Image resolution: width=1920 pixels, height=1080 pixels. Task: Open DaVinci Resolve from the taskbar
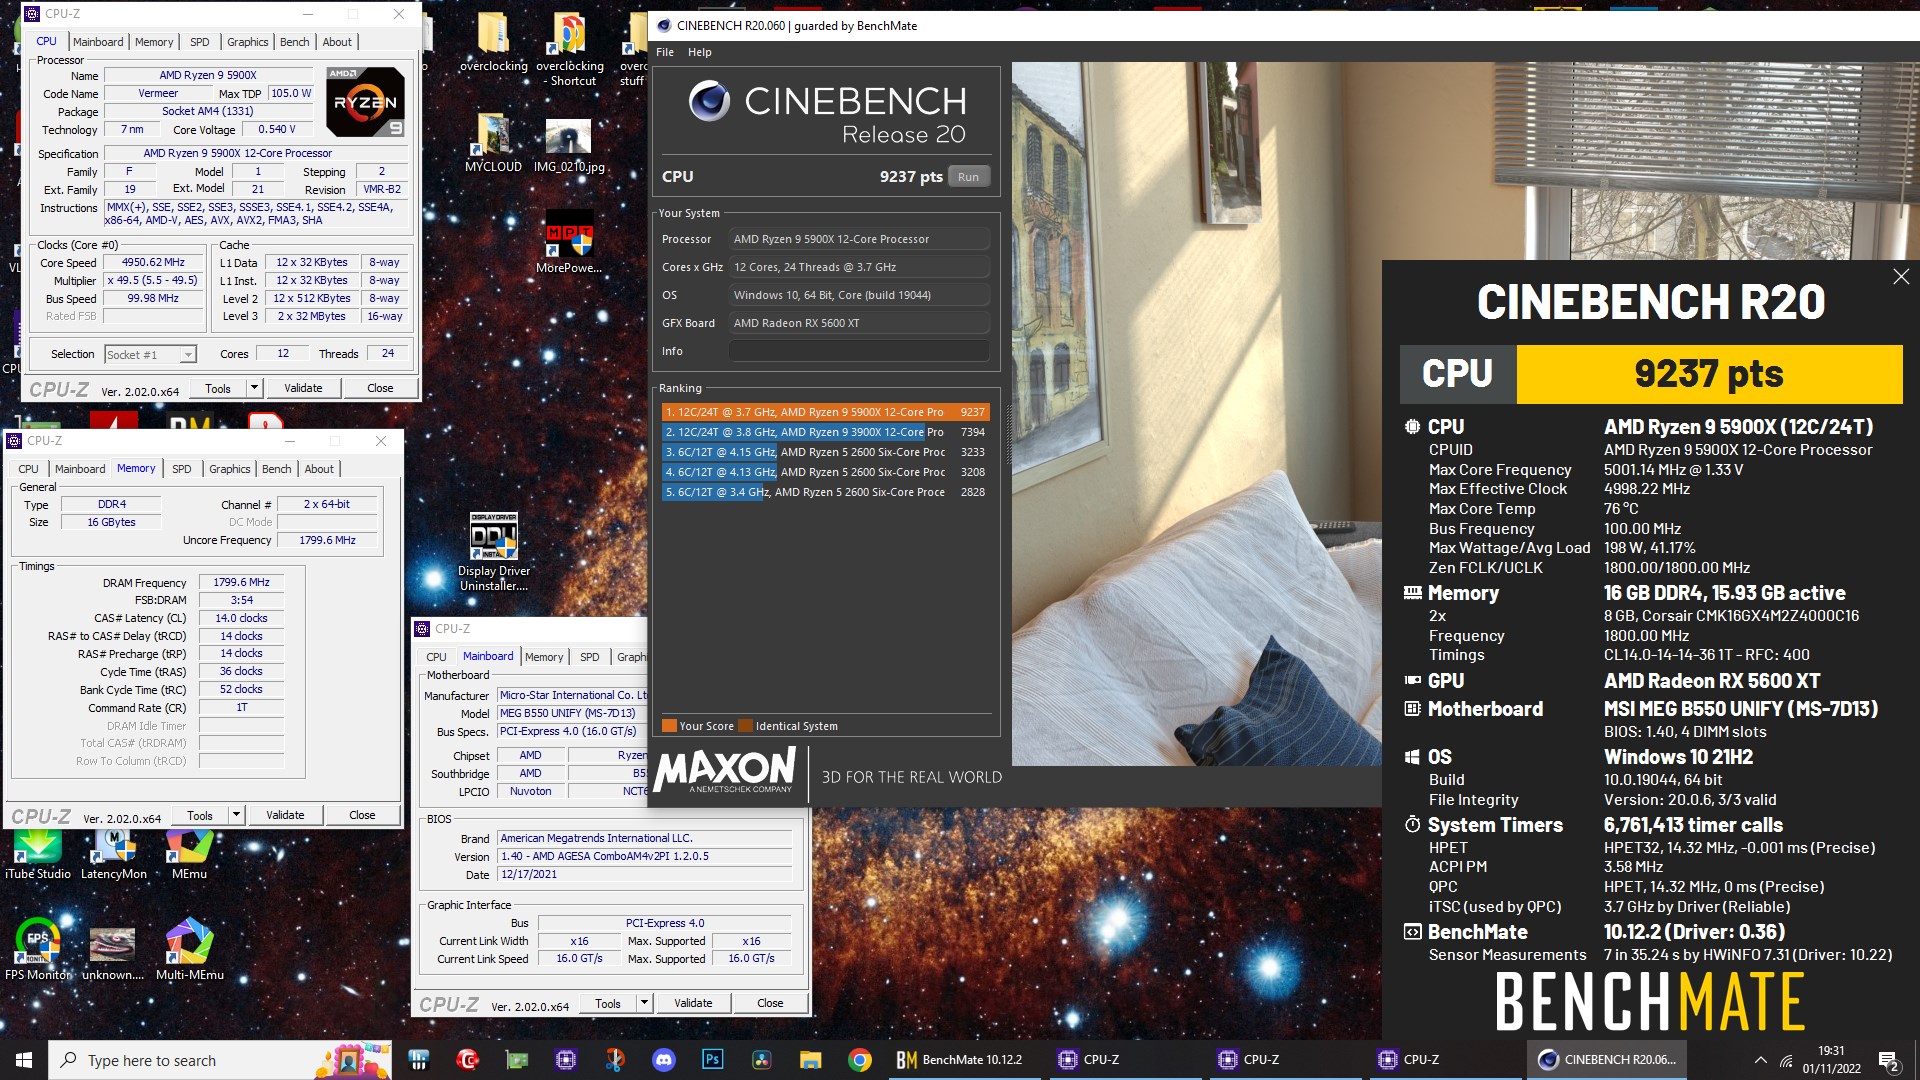(x=761, y=1060)
